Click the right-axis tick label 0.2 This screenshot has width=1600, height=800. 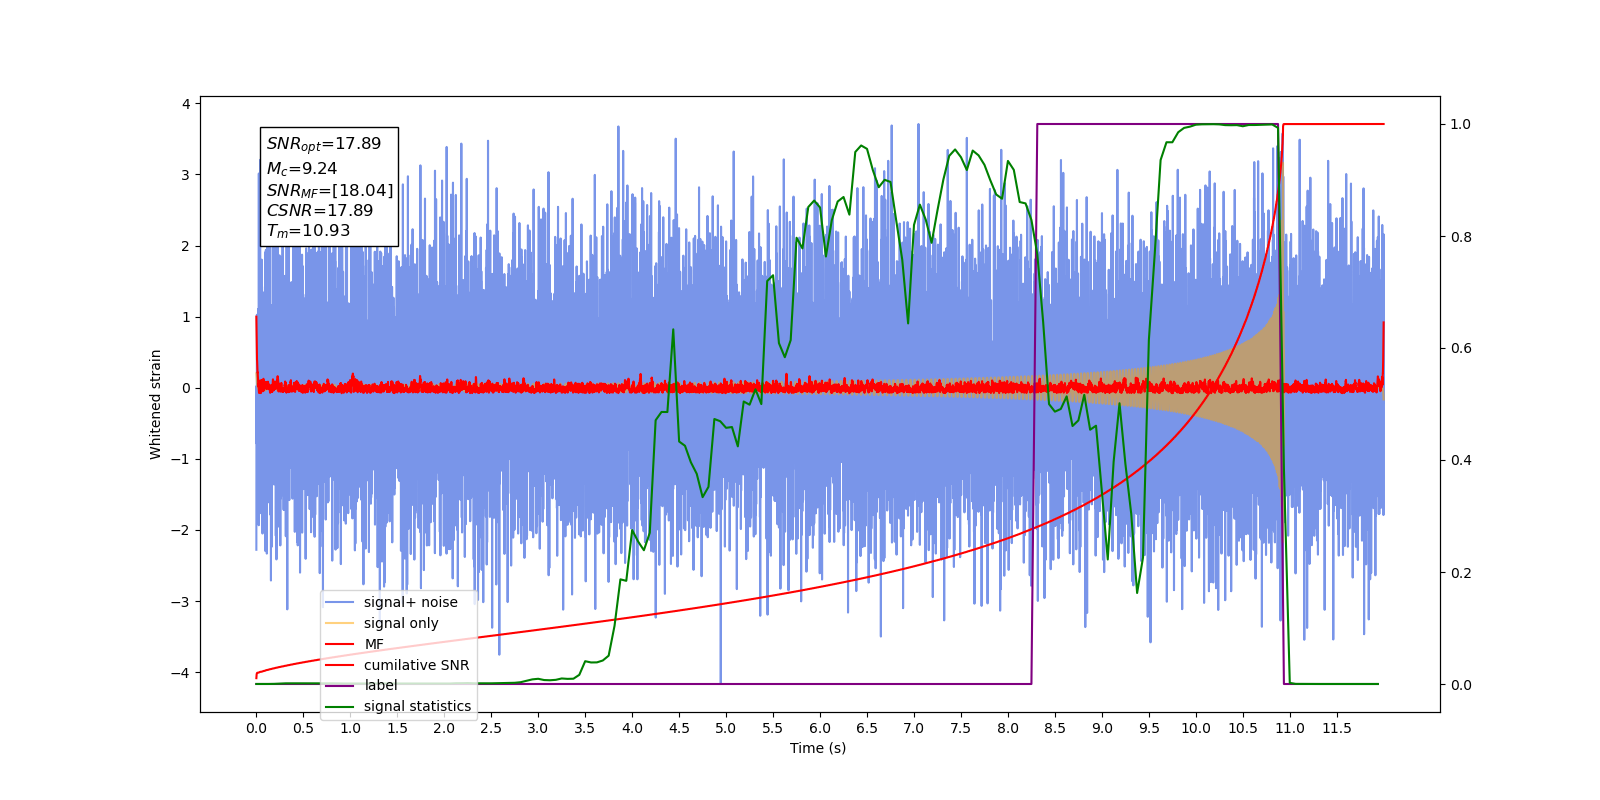tap(1461, 573)
